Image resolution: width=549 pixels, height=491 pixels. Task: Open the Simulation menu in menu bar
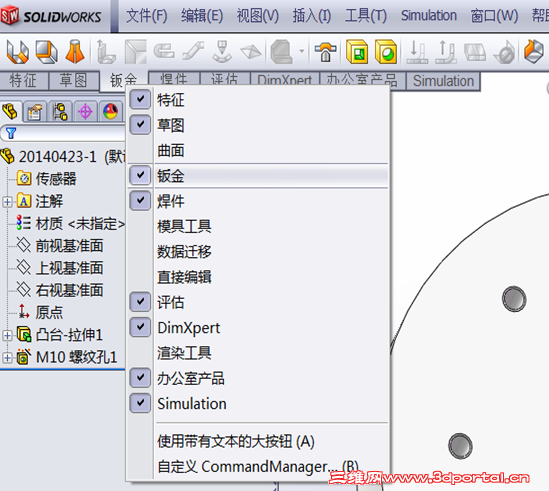click(x=429, y=16)
